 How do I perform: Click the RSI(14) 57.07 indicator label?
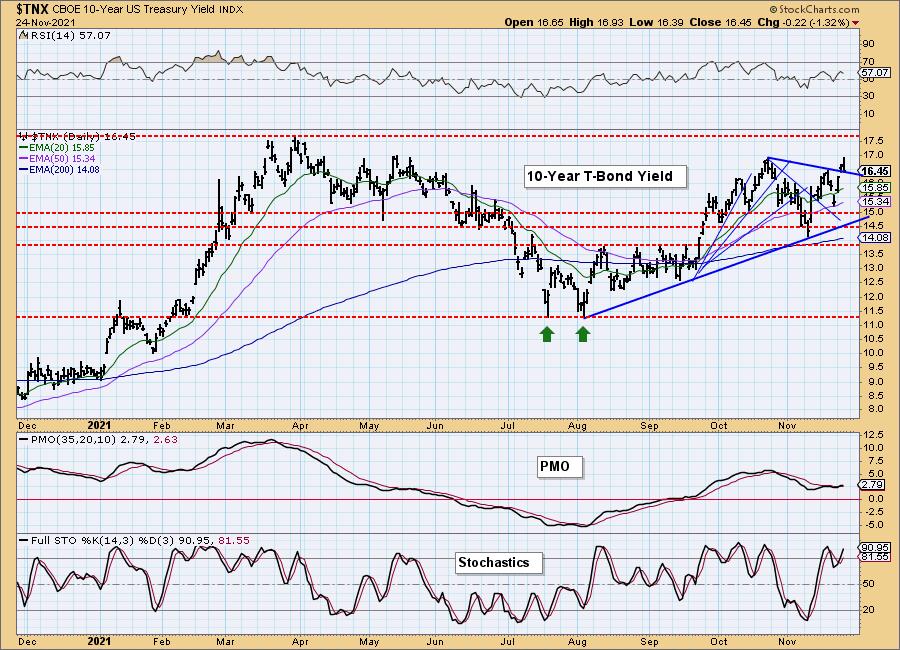(65, 36)
